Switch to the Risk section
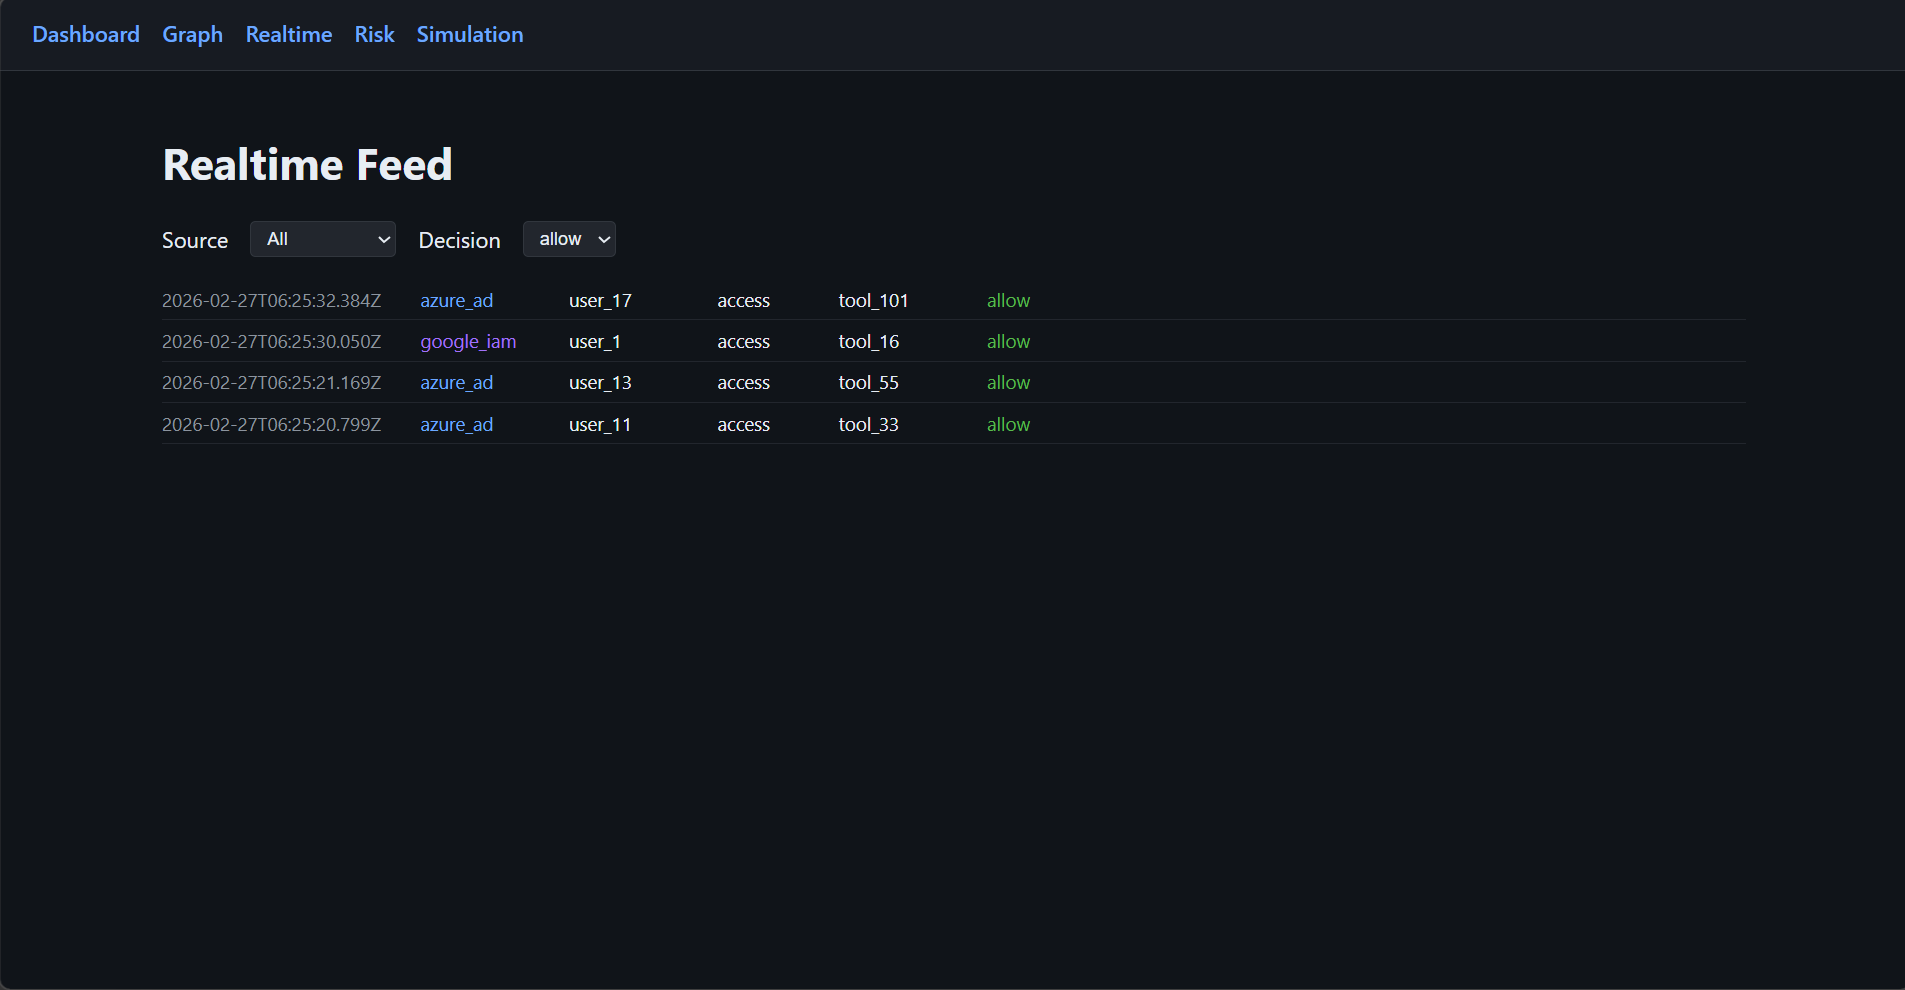This screenshot has height=990, width=1905. click(373, 34)
